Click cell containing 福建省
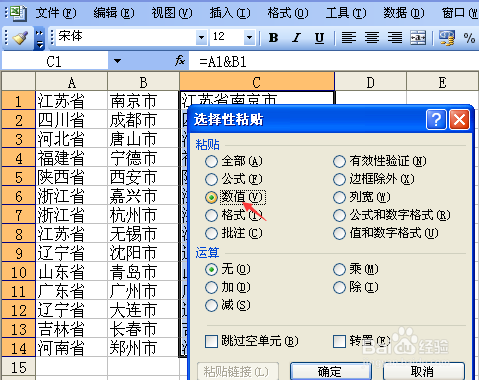The width and height of the screenshot is (479, 380). pyautogui.click(x=71, y=158)
